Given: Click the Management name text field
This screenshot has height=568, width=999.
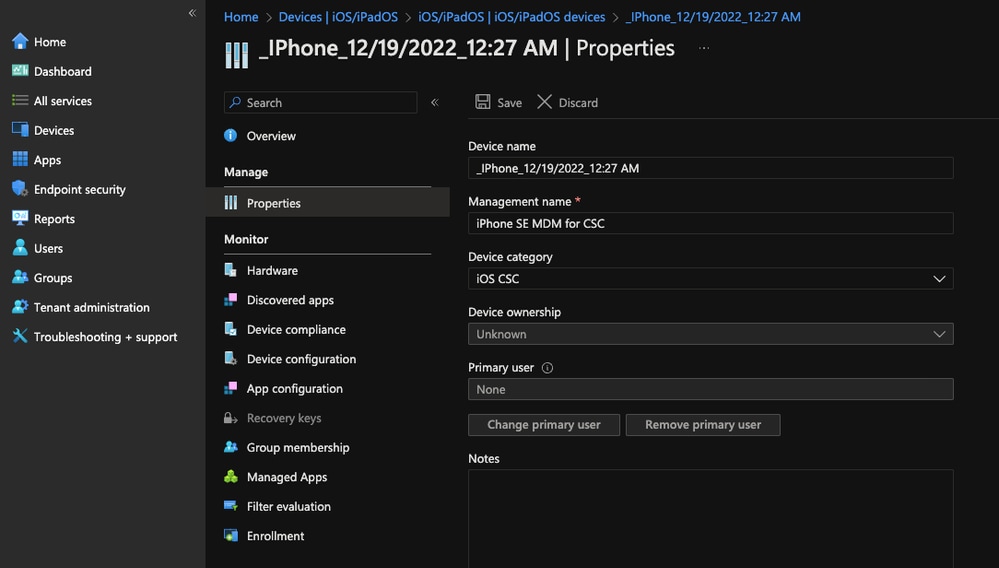Looking at the screenshot, I should pyautogui.click(x=710, y=224).
